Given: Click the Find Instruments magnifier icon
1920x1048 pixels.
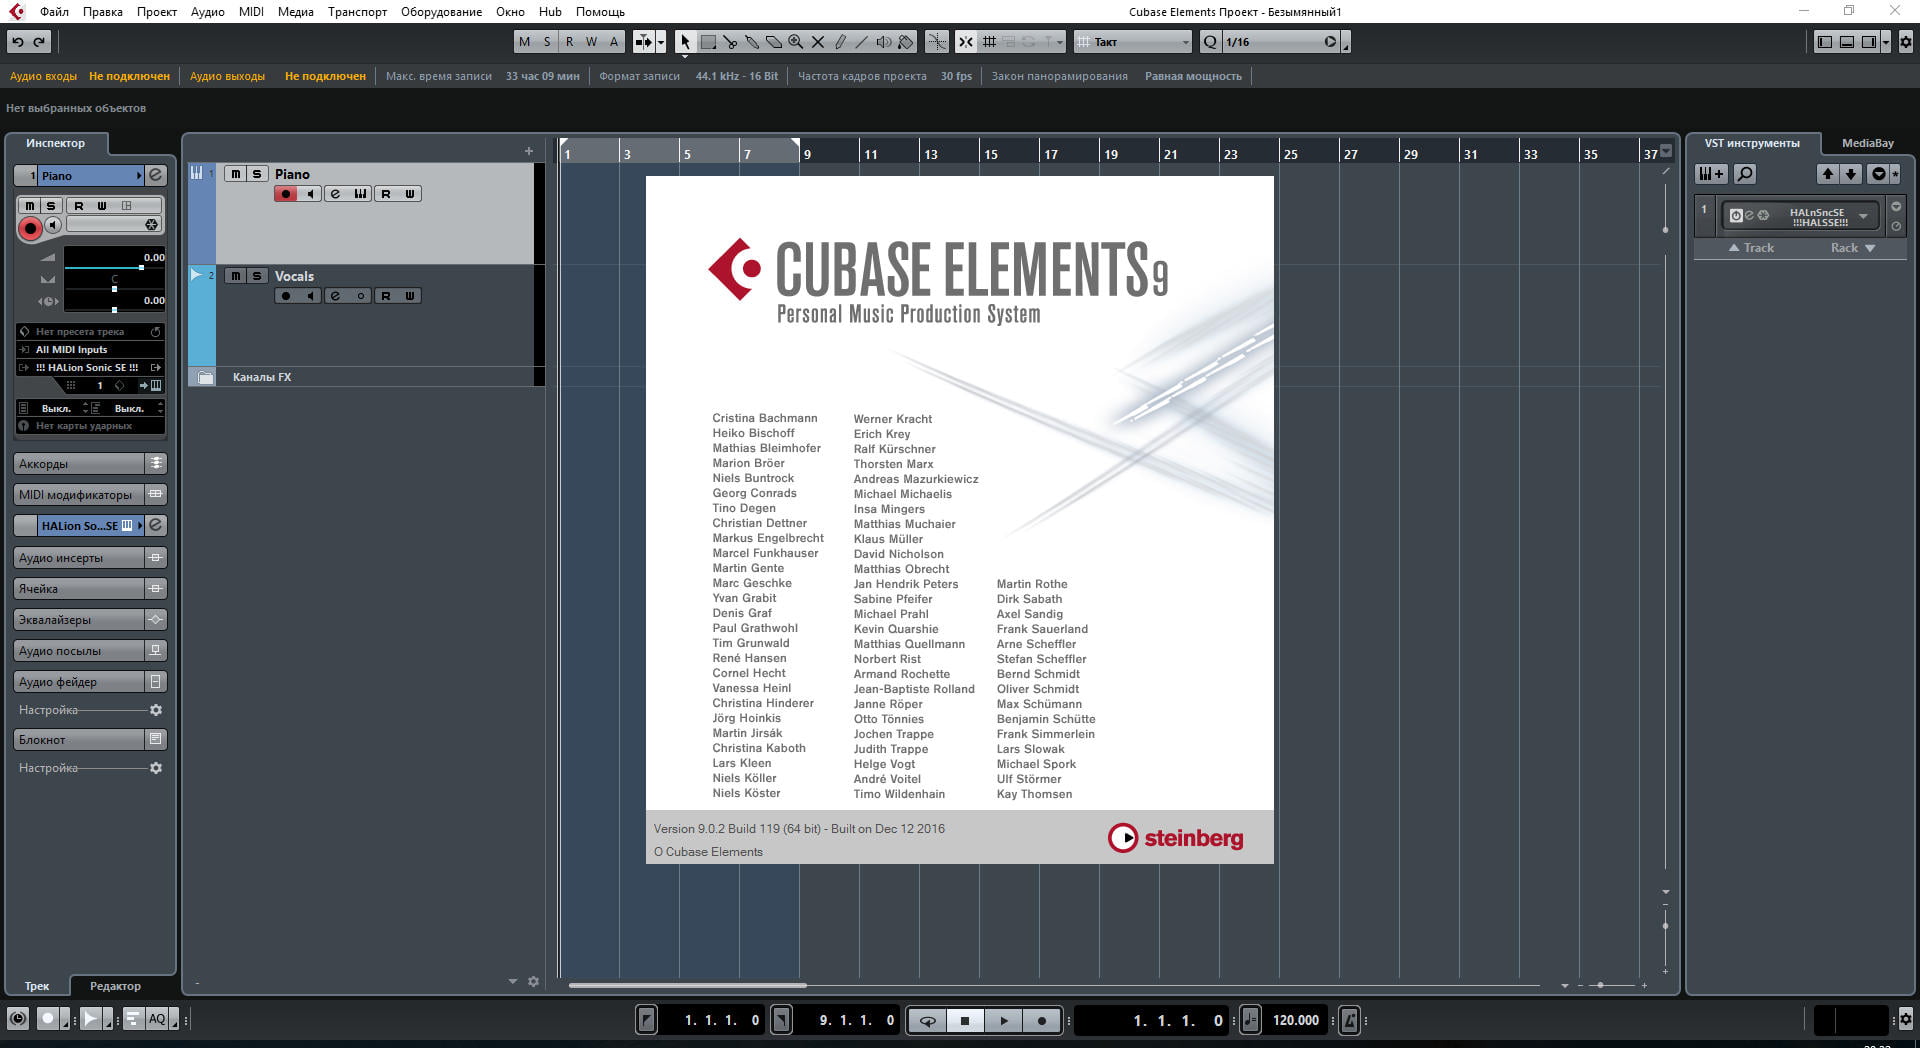Looking at the screenshot, I should pos(1744,174).
